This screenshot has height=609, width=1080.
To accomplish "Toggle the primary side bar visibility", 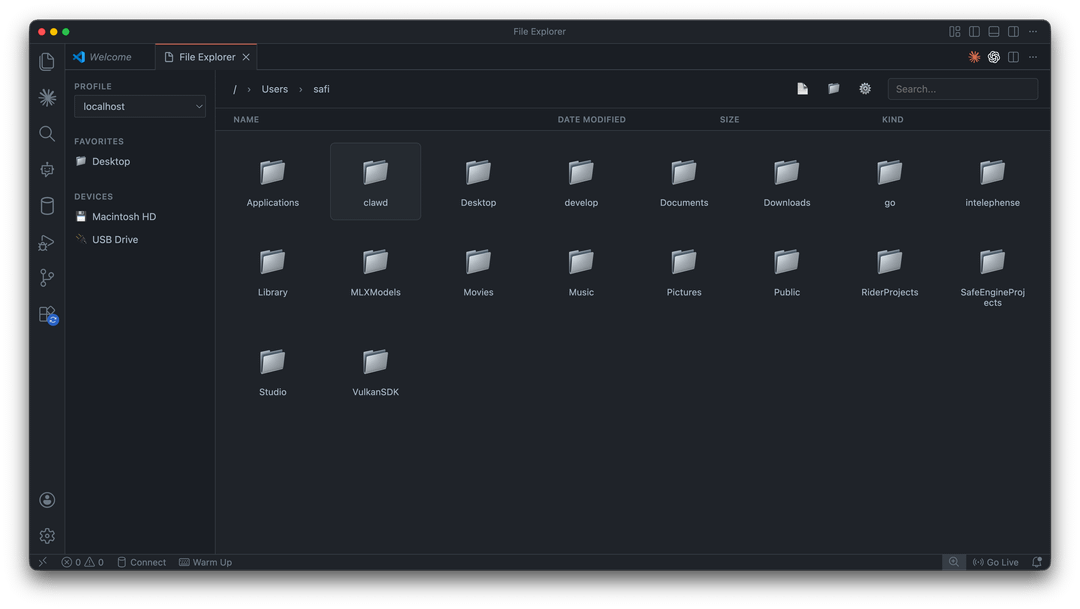I will 974,32.
